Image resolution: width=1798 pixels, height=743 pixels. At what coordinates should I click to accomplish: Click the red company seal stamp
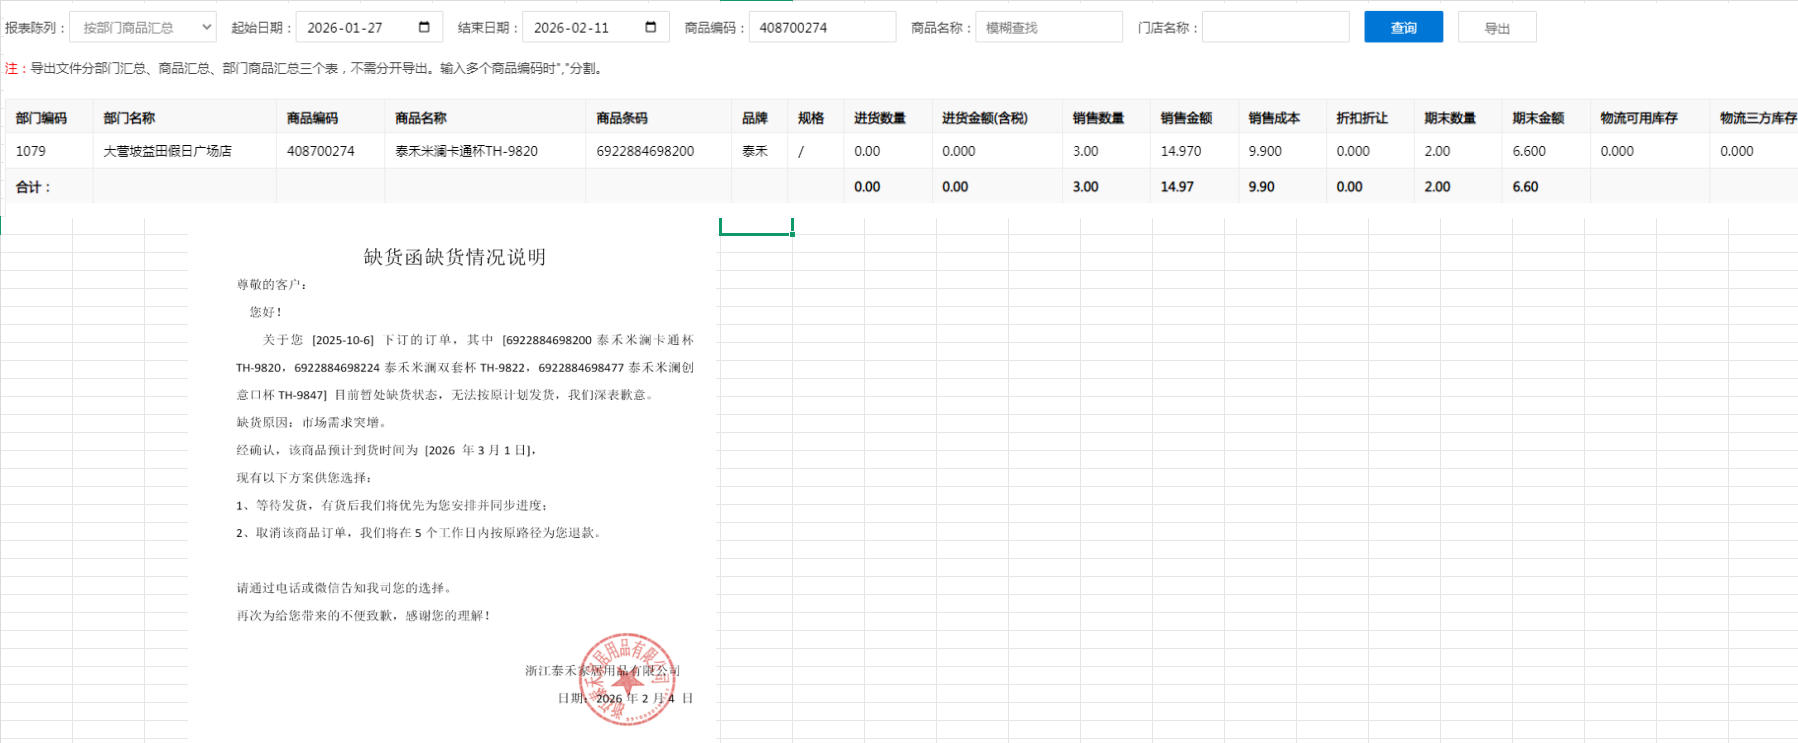(626, 679)
